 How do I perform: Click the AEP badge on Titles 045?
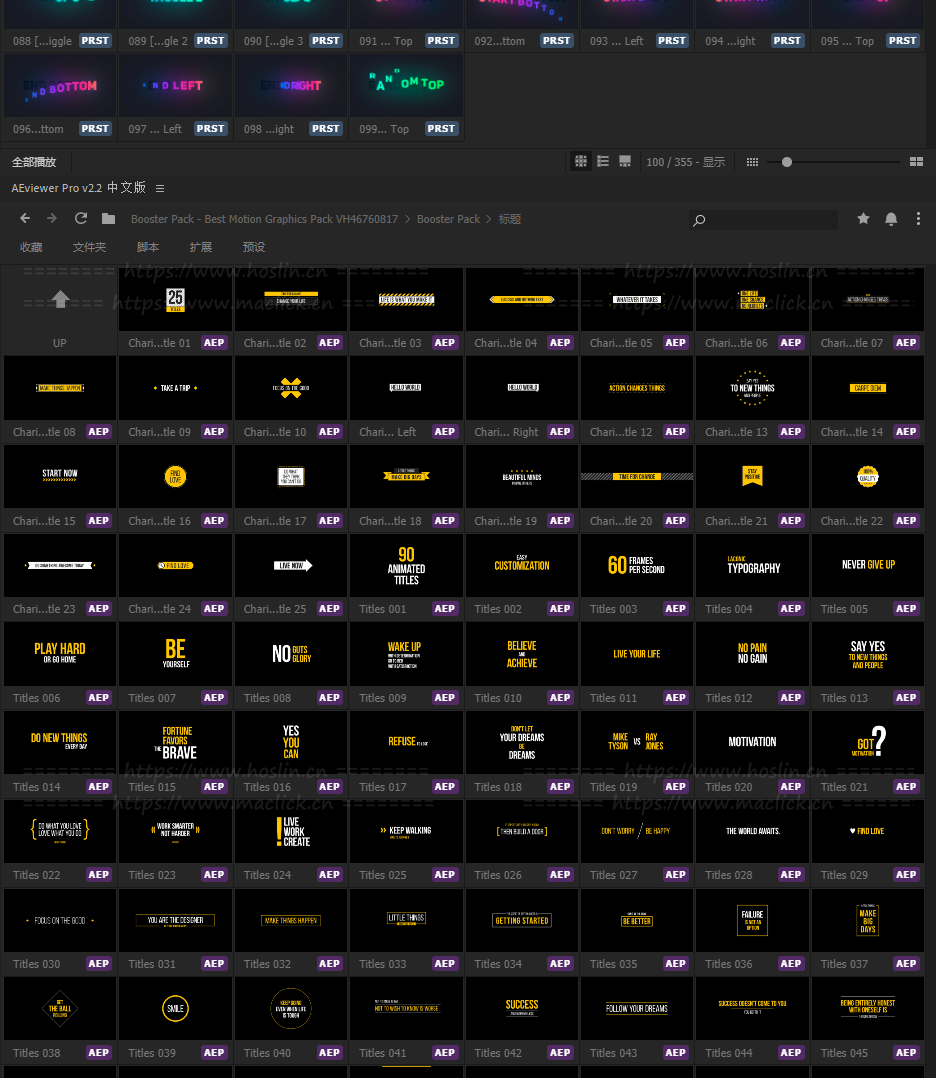[x=906, y=1053]
